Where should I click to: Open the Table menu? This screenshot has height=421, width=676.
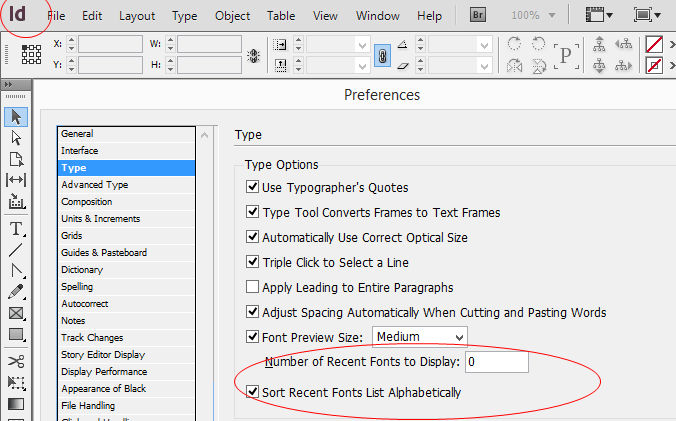[281, 16]
